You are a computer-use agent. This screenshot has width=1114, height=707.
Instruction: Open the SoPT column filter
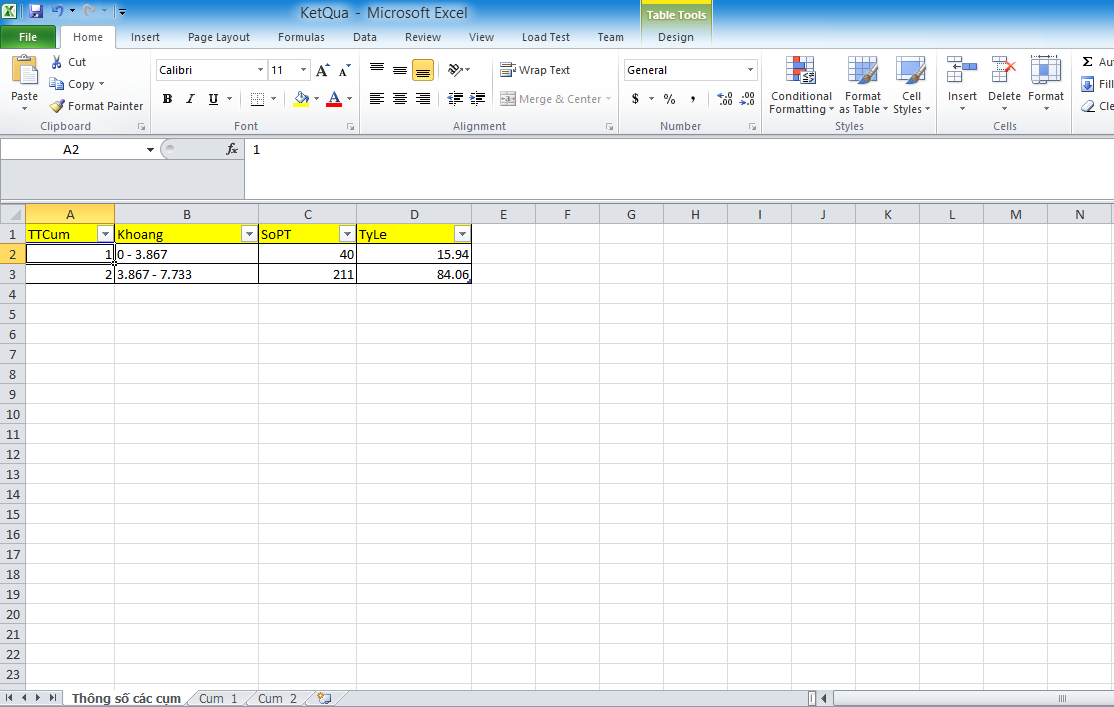point(347,234)
